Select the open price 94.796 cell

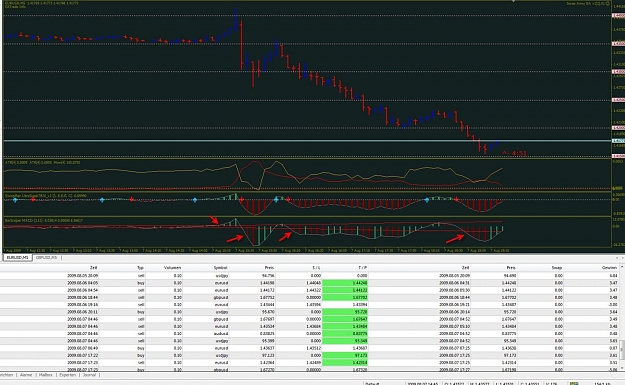coord(267,276)
